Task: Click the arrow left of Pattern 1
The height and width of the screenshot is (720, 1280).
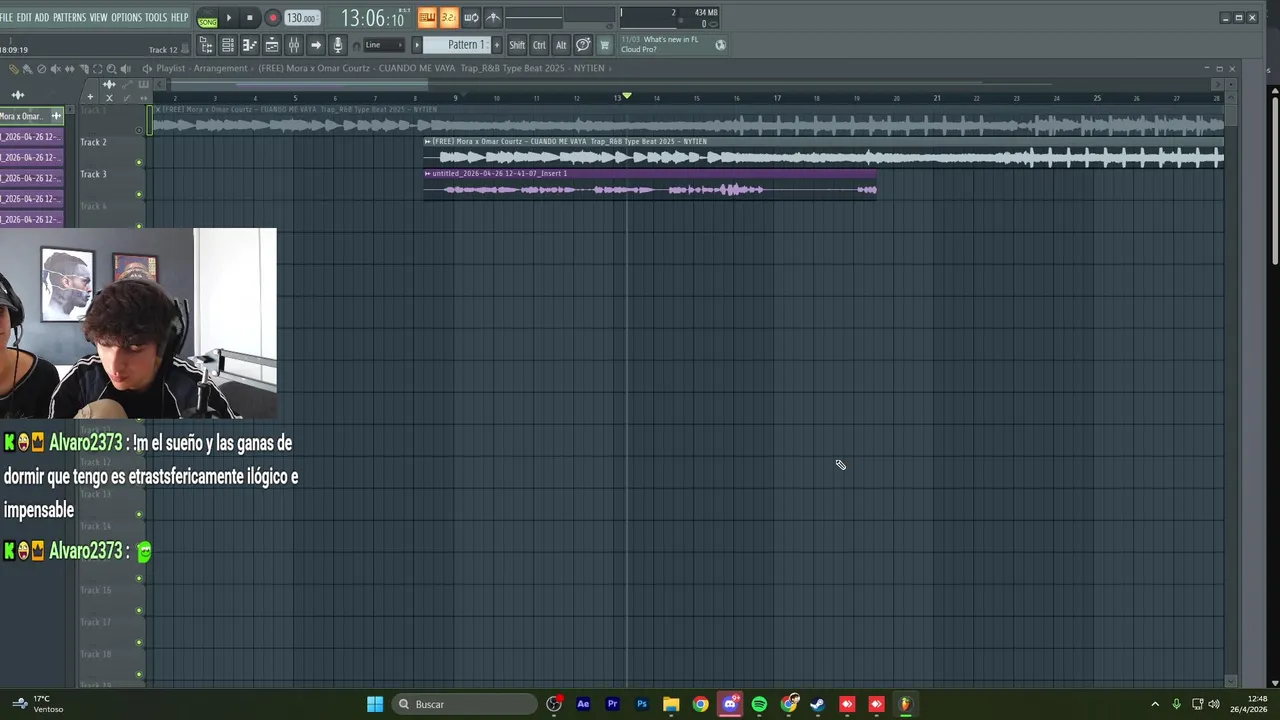Action: click(x=418, y=45)
